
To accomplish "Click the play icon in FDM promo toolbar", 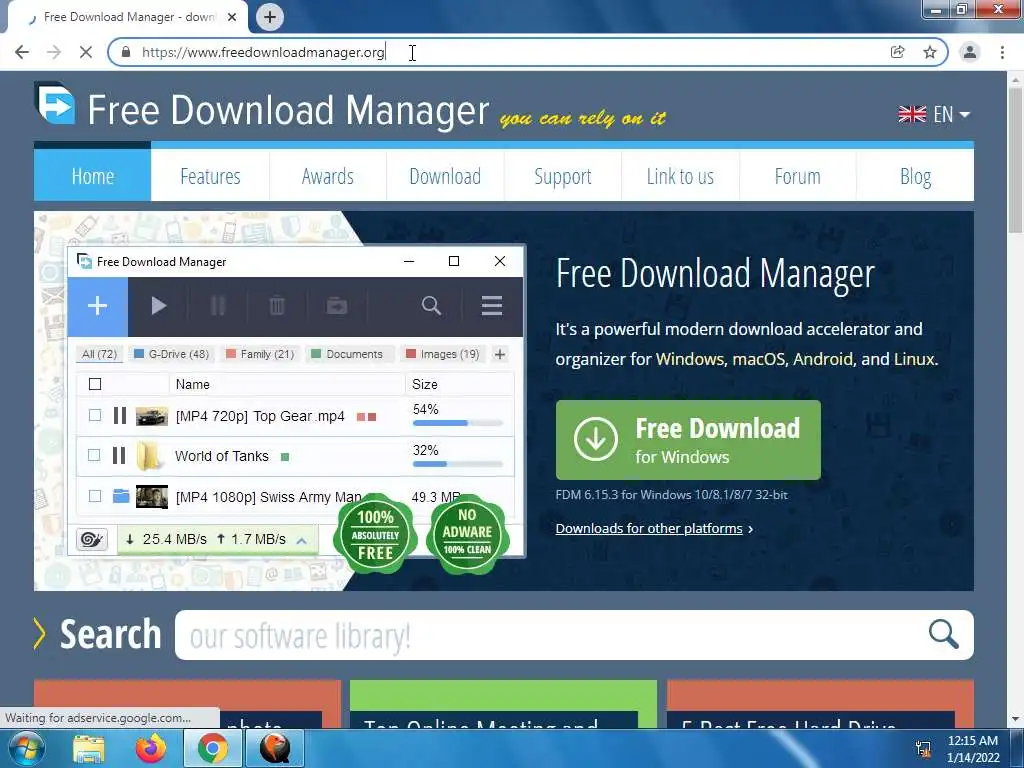I will pyautogui.click(x=159, y=306).
